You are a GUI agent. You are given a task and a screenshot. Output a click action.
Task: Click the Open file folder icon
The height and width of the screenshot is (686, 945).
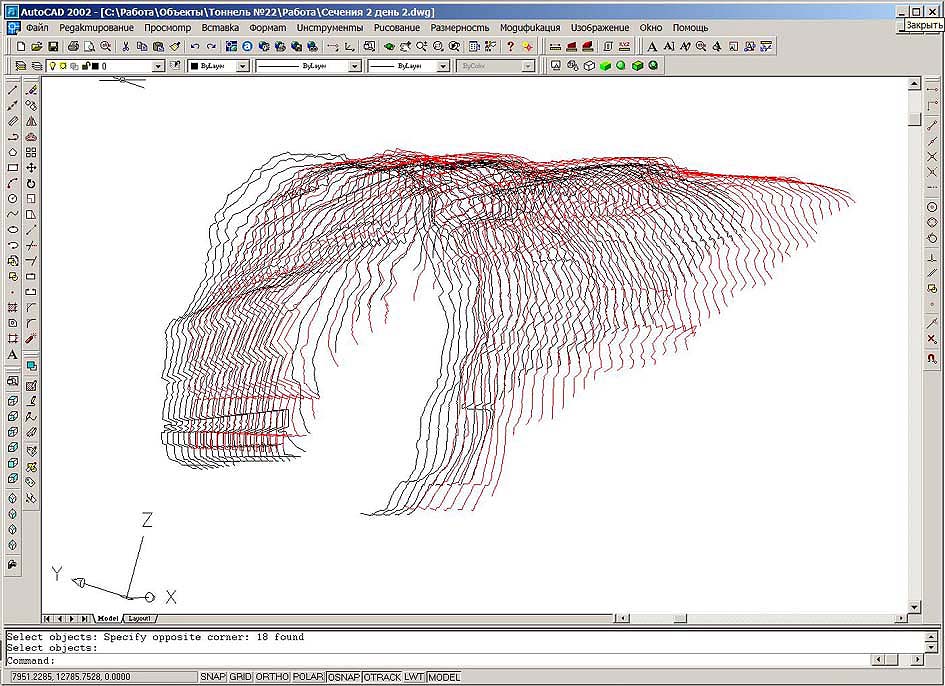pos(37,46)
